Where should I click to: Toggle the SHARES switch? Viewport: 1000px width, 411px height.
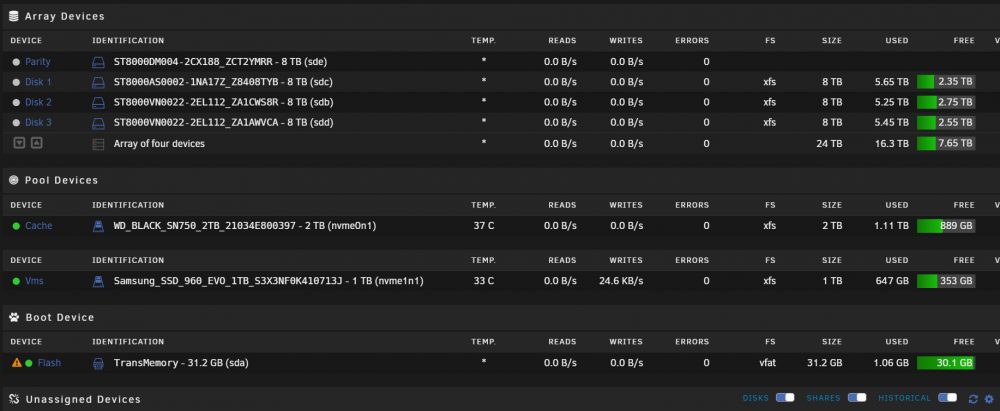(857, 398)
